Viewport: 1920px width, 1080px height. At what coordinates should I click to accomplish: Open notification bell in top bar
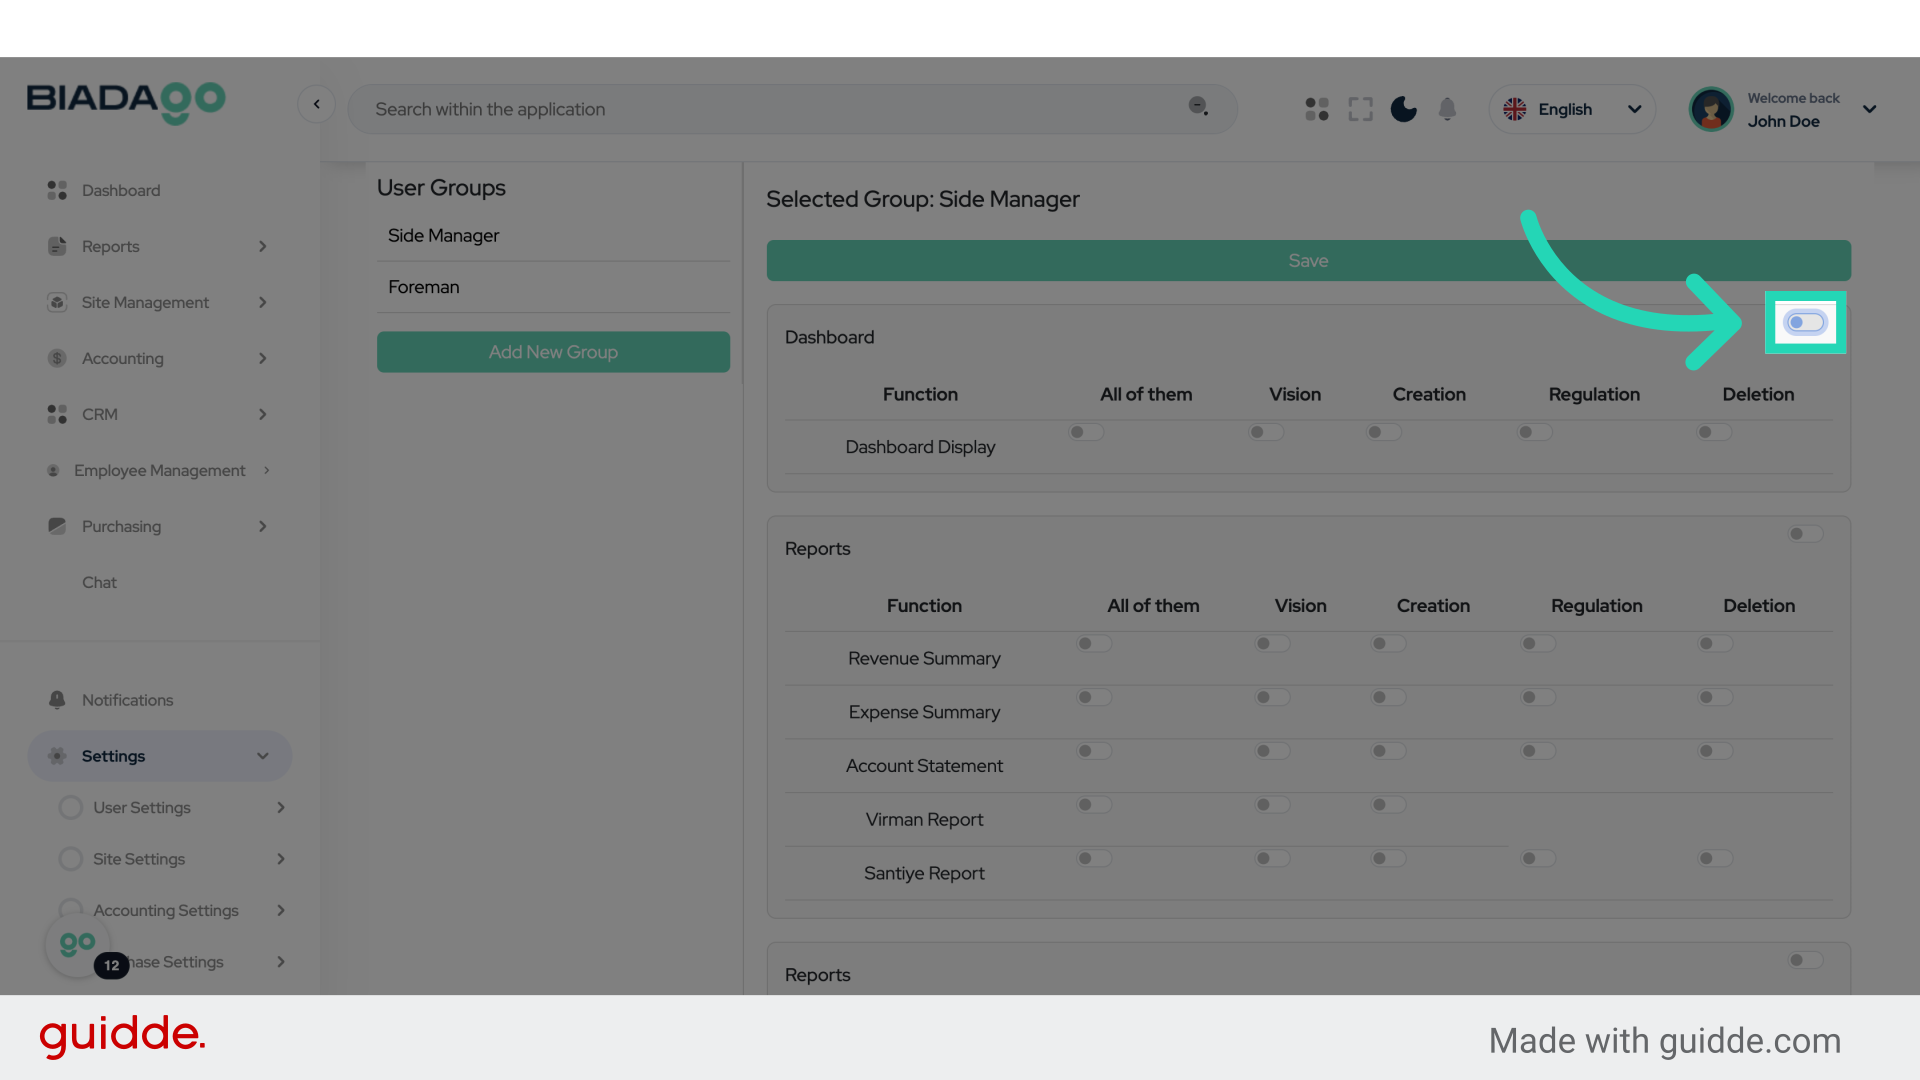point(1447,109)
